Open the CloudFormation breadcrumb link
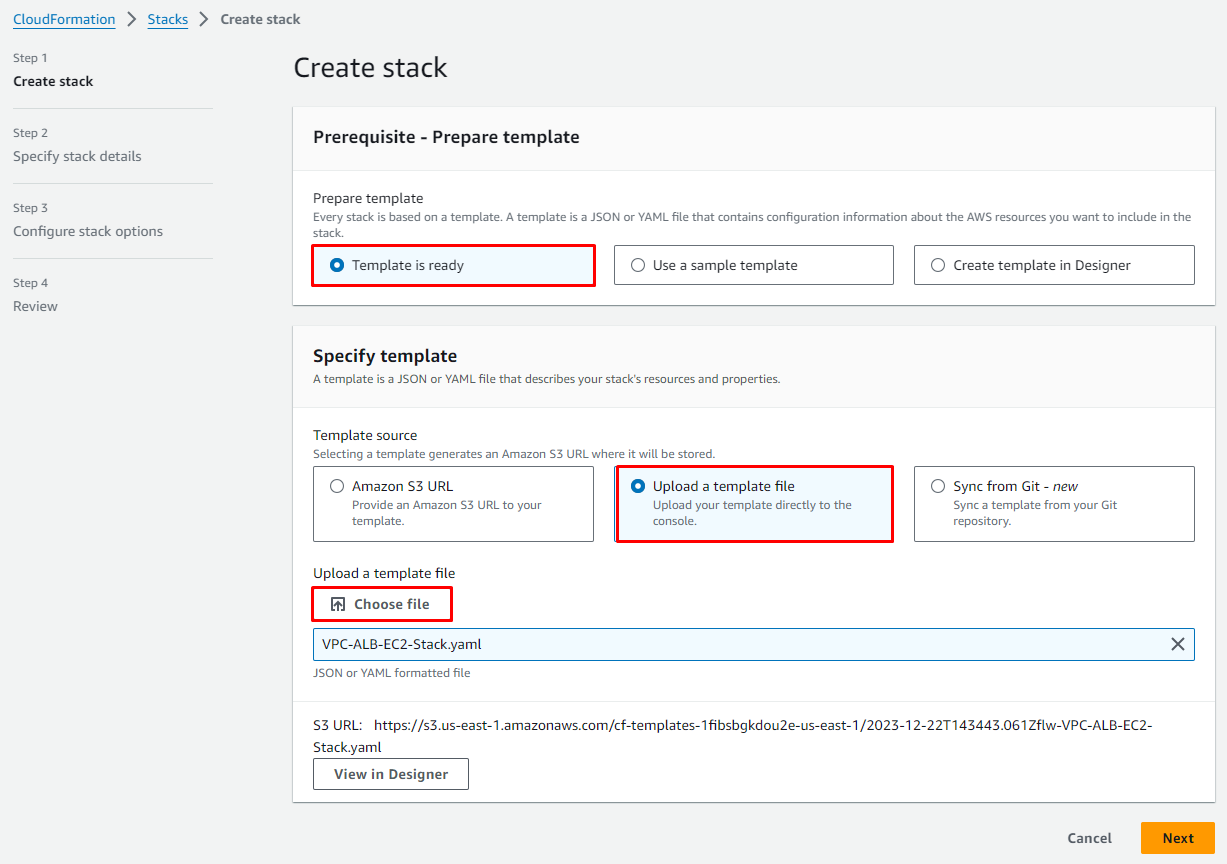Image resolution: width=1227 pixels, height=864 pixels. (x=64, y=19)
